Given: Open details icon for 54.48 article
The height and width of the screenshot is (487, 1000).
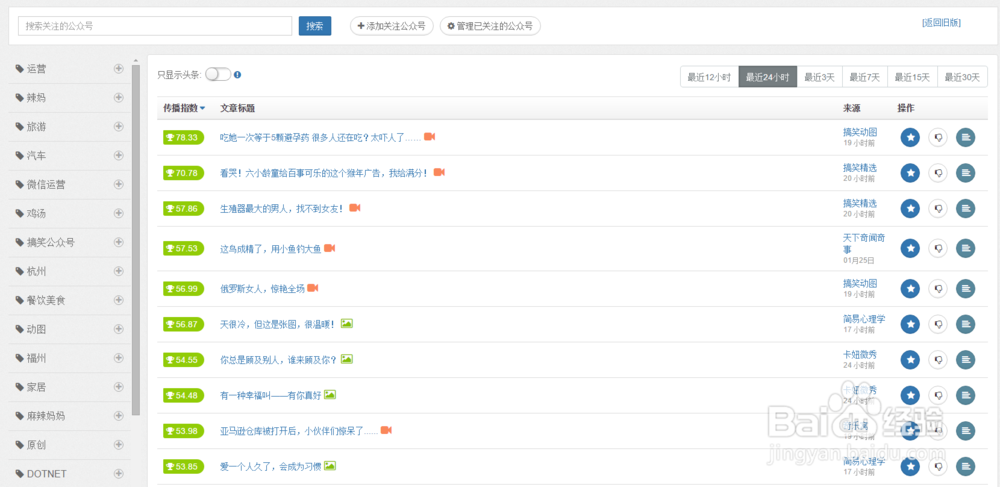Looking at the screenshot, I should pos(966,395).
